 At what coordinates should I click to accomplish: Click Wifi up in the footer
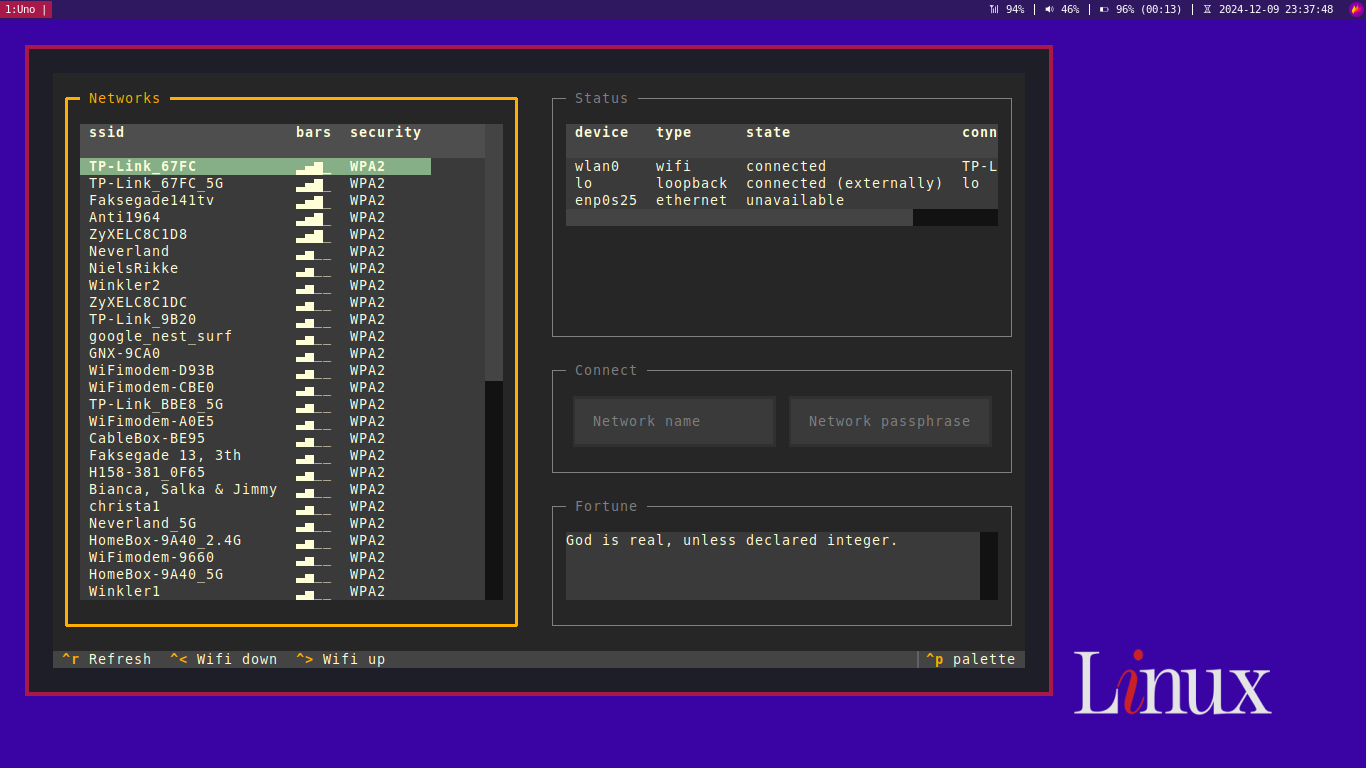341,659
